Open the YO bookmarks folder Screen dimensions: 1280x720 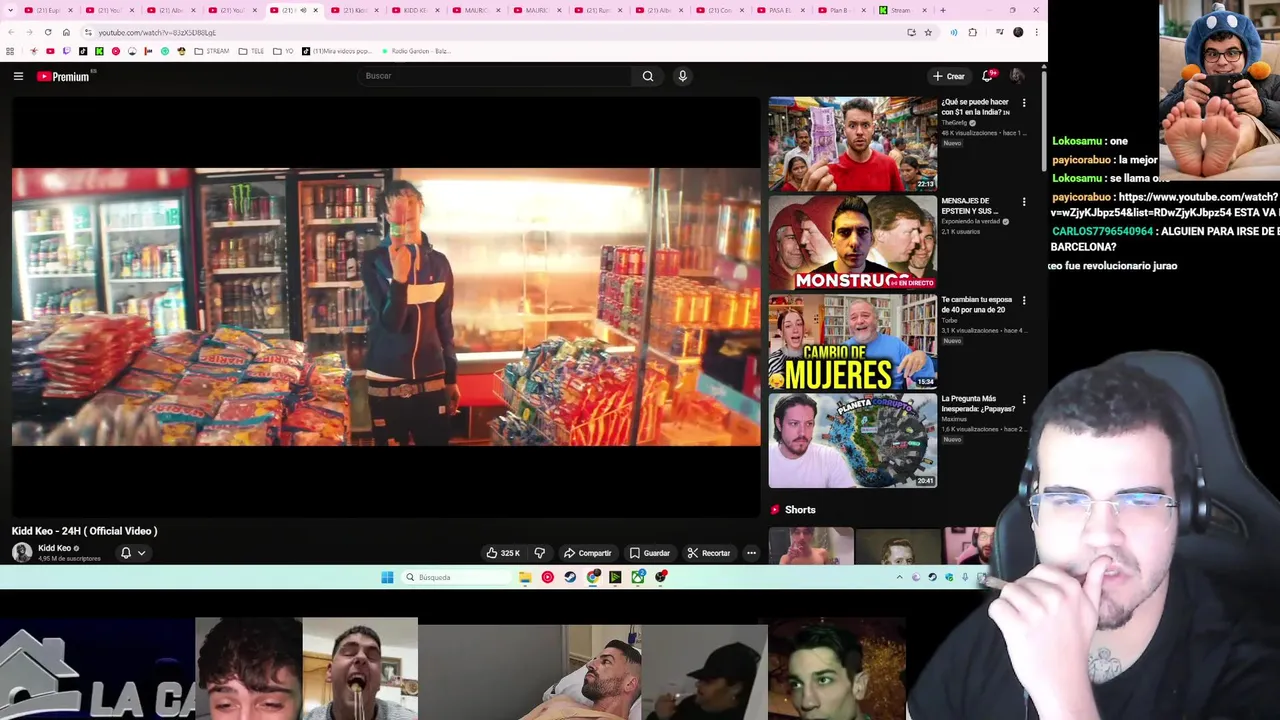pos(283,51)
